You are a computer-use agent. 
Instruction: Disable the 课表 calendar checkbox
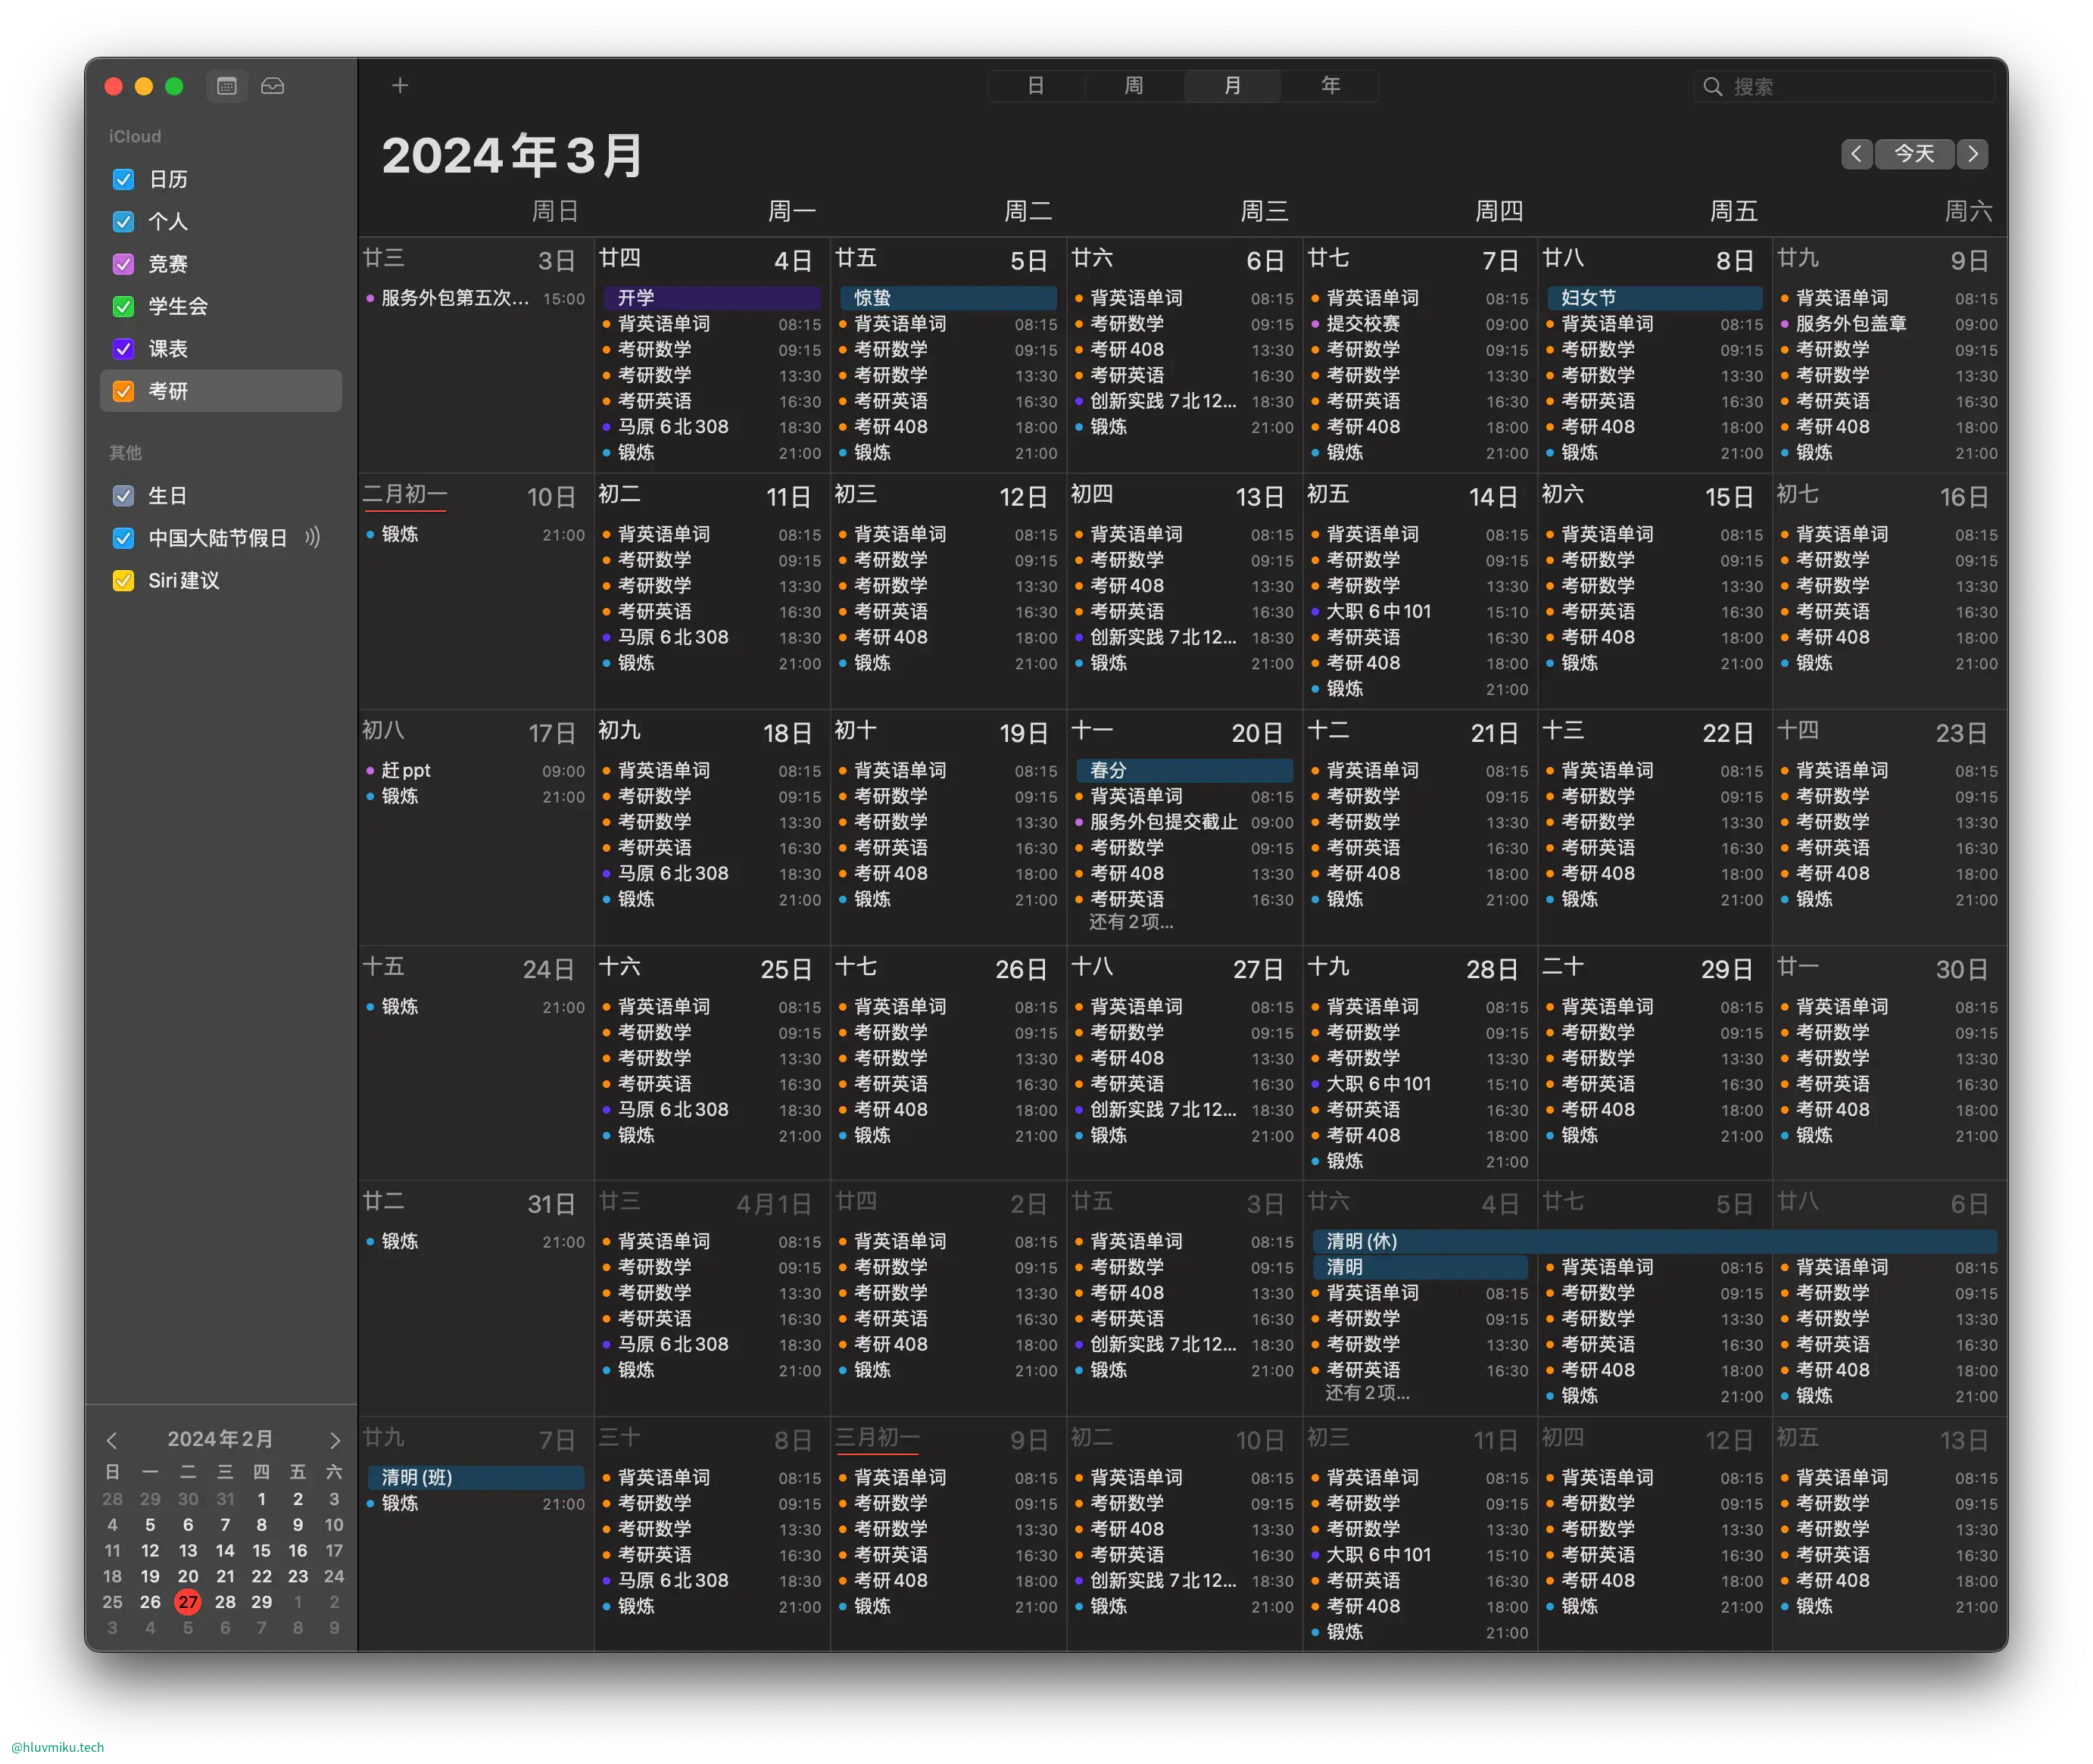pyautogui.click(x=124, y=349)
